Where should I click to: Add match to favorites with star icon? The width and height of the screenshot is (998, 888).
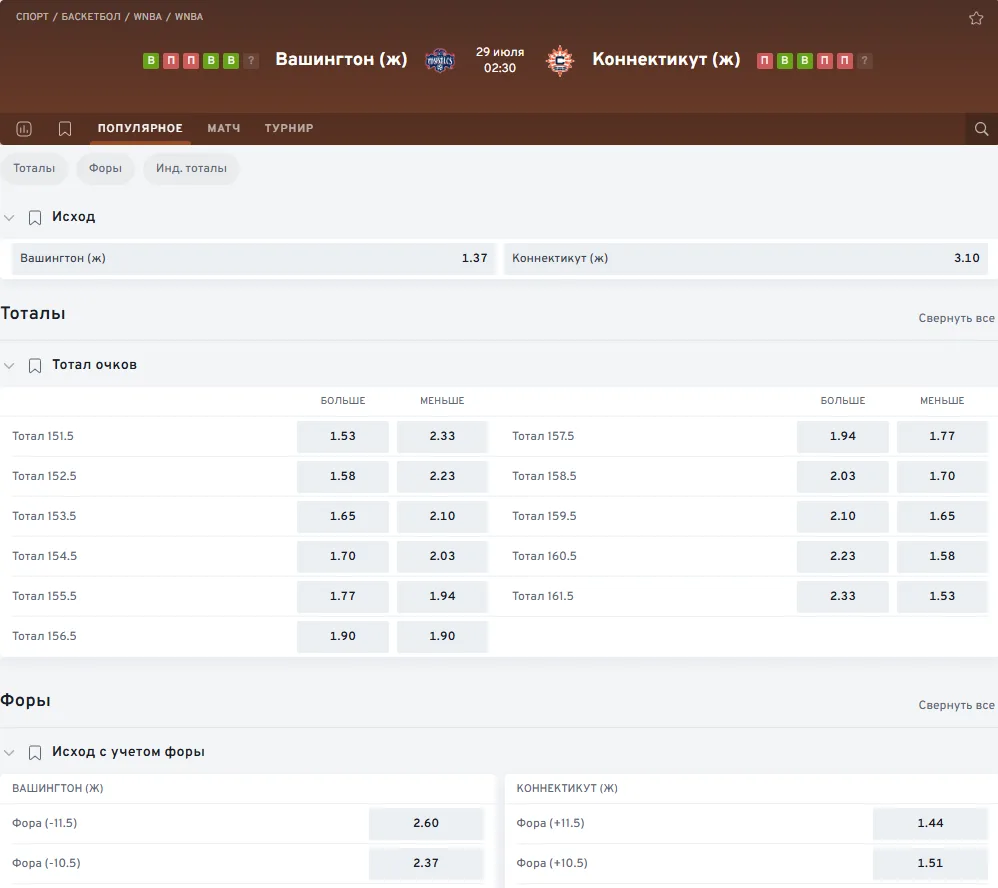point(976,18)
